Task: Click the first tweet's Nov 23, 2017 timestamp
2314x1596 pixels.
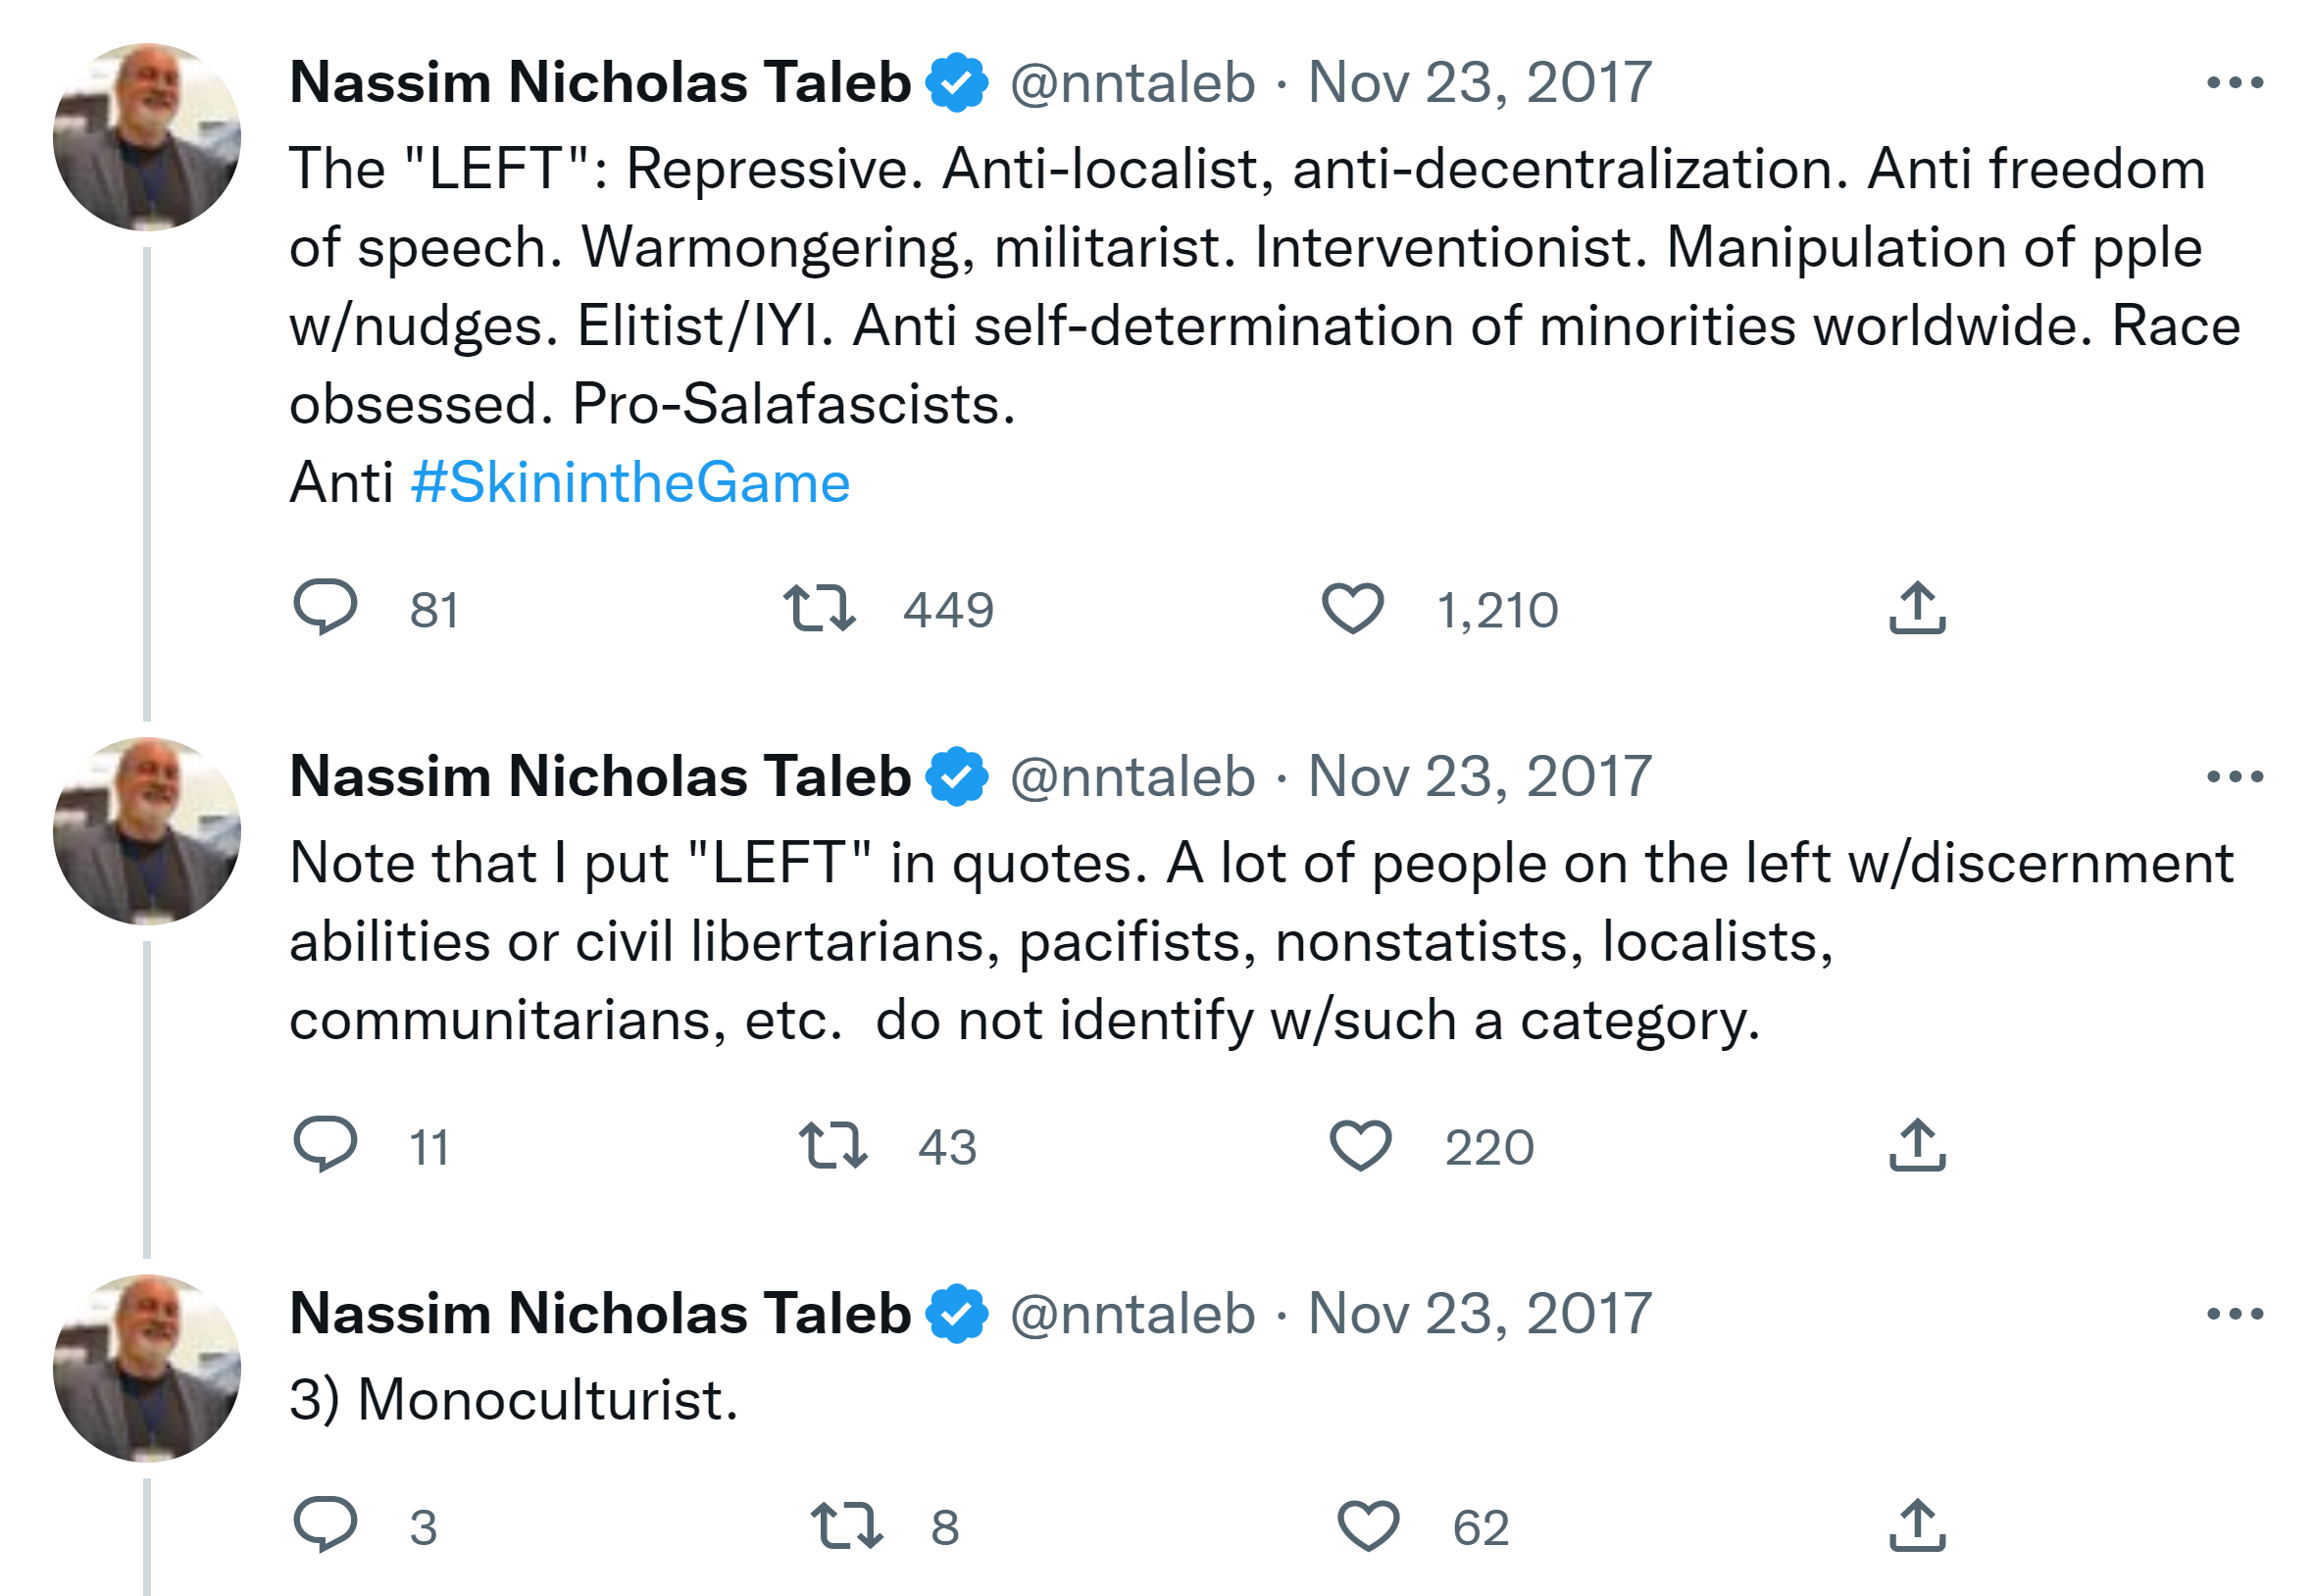Action: 1479,82
